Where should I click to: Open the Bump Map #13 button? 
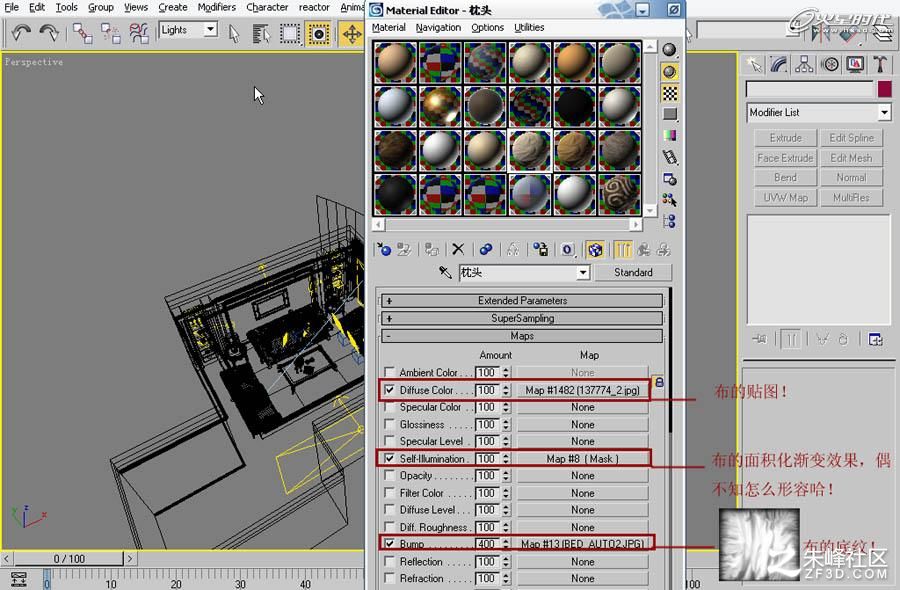tap(582, 544)
